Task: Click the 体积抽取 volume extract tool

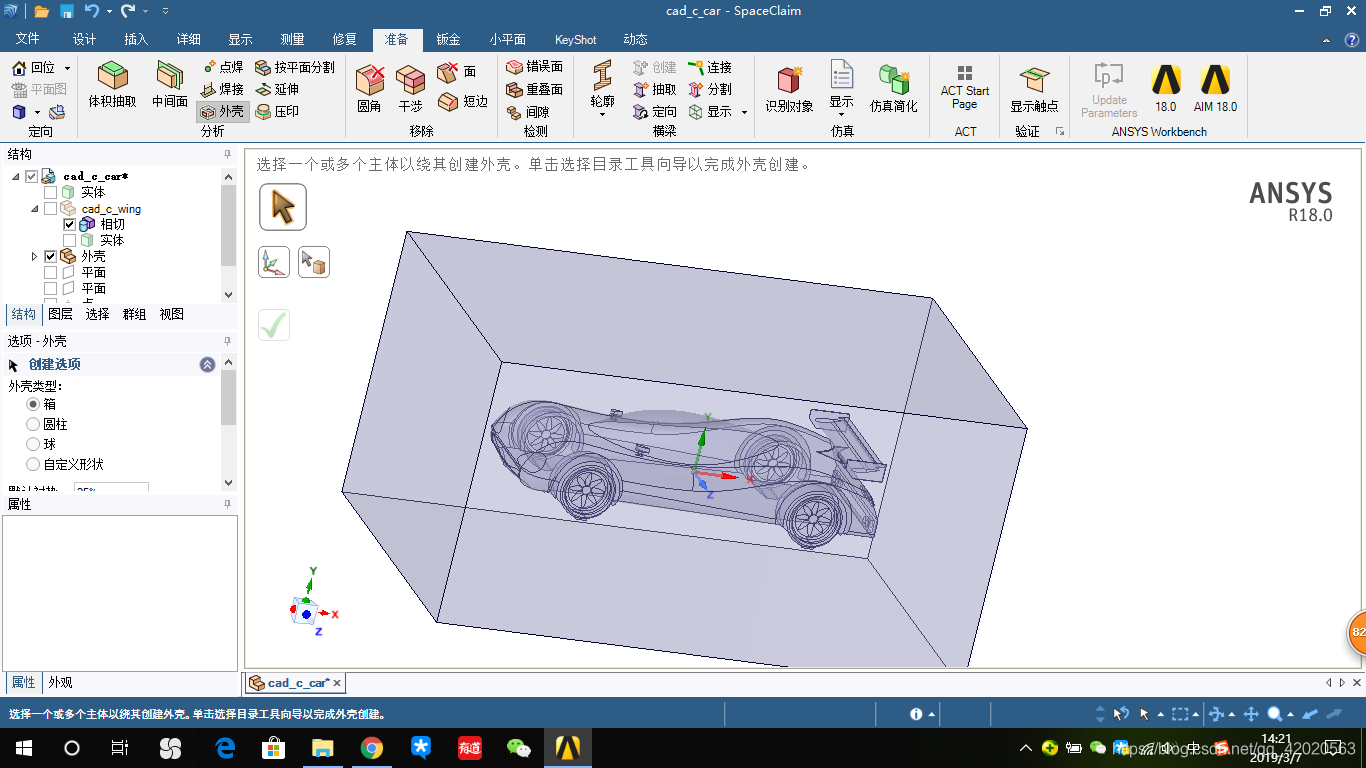Action: (x=112, y=84)
